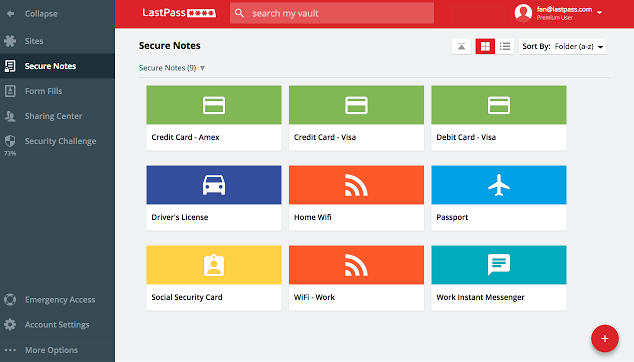This screenshot has height=362, width=634.
Task: Click the fan@lastpass.com account email
Action: coord(564,9)
